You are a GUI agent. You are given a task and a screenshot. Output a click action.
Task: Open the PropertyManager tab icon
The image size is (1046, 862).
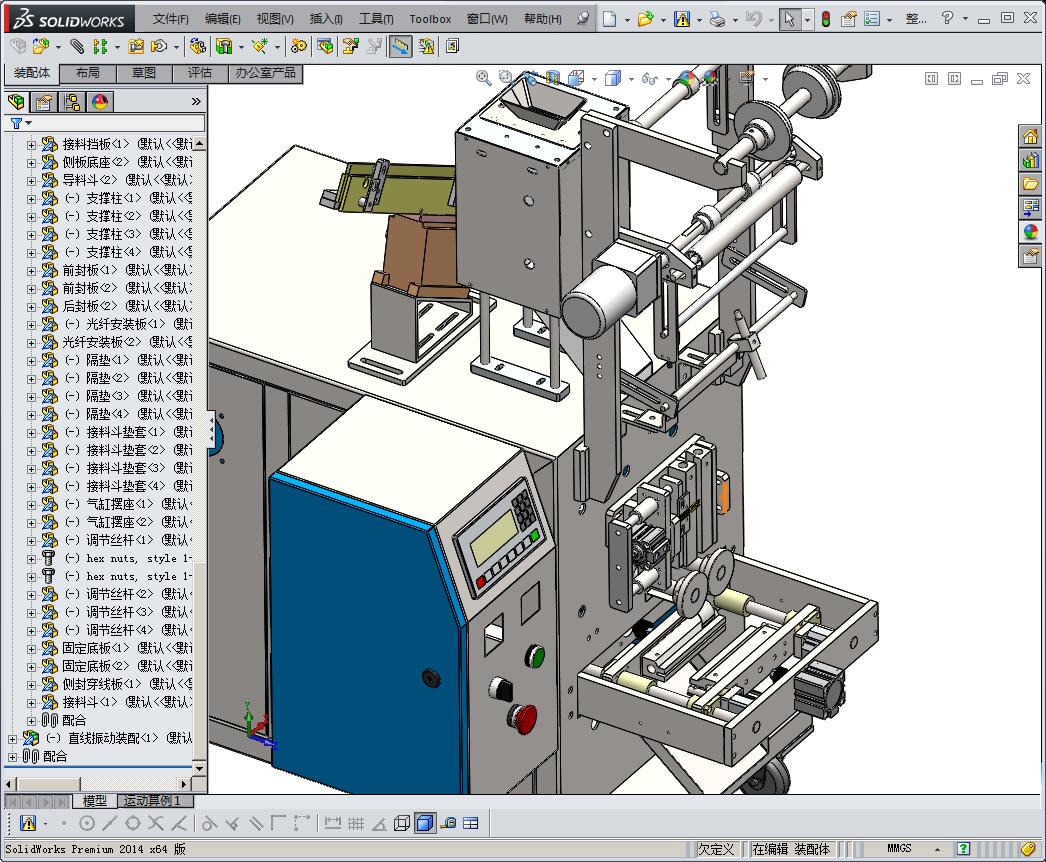(44, 101)
